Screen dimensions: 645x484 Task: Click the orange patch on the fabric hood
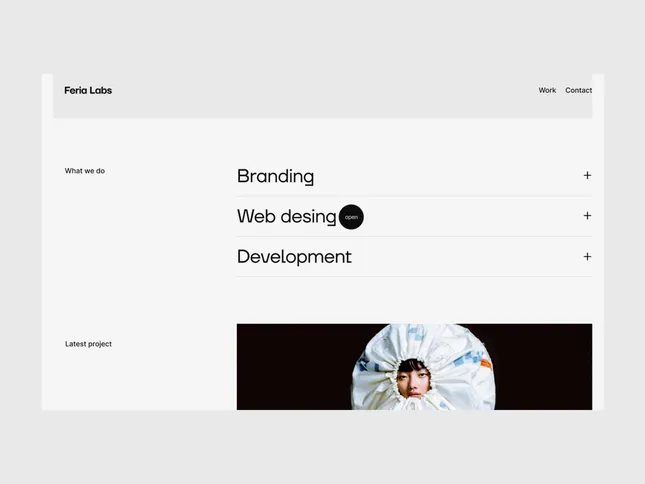[x=486, y=364]
